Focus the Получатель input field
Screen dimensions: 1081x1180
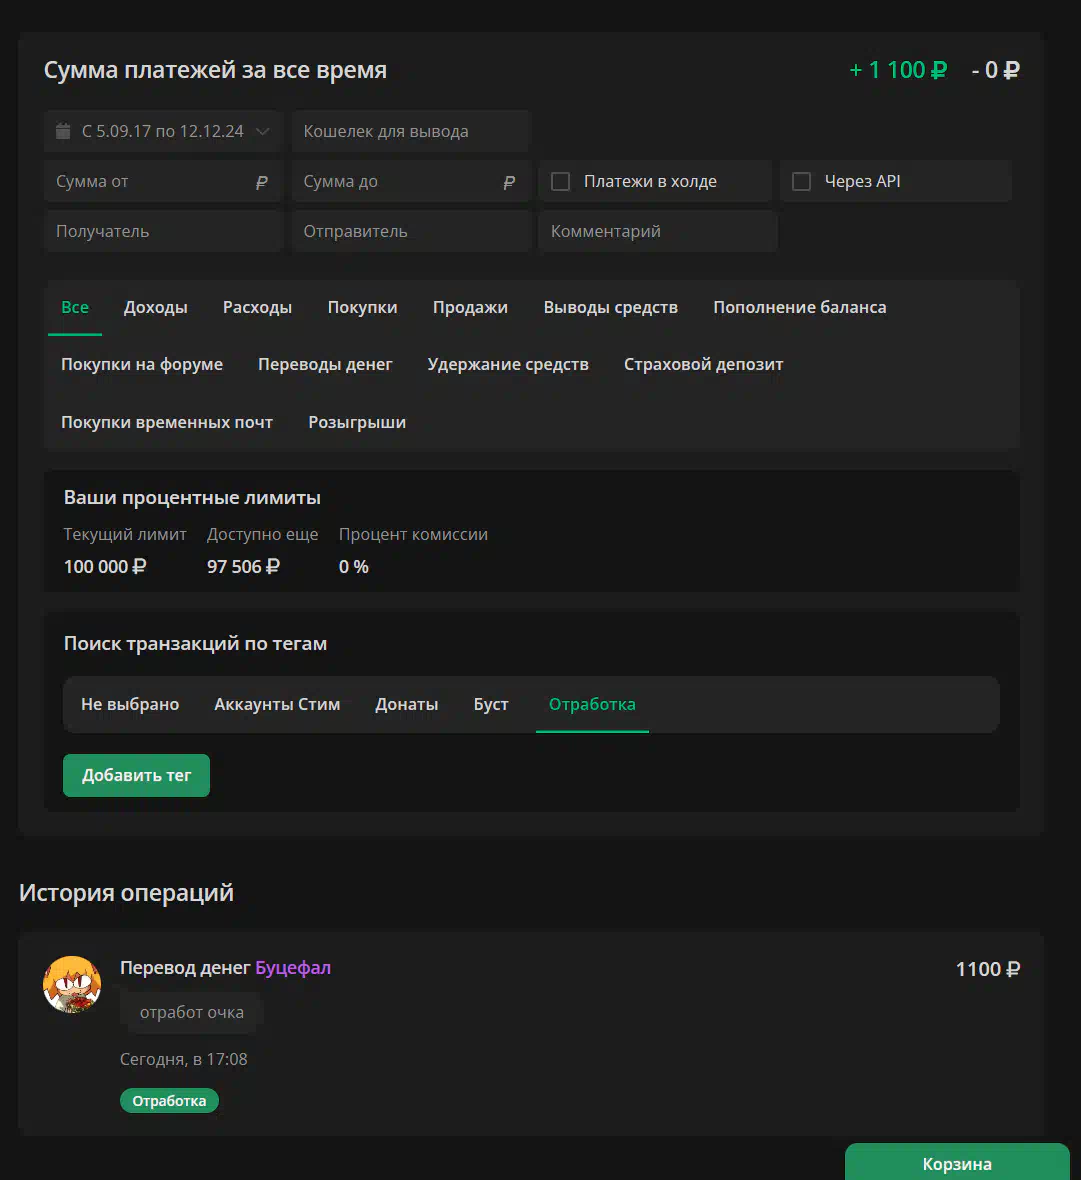pyautogui.click(x=163, y=231)
